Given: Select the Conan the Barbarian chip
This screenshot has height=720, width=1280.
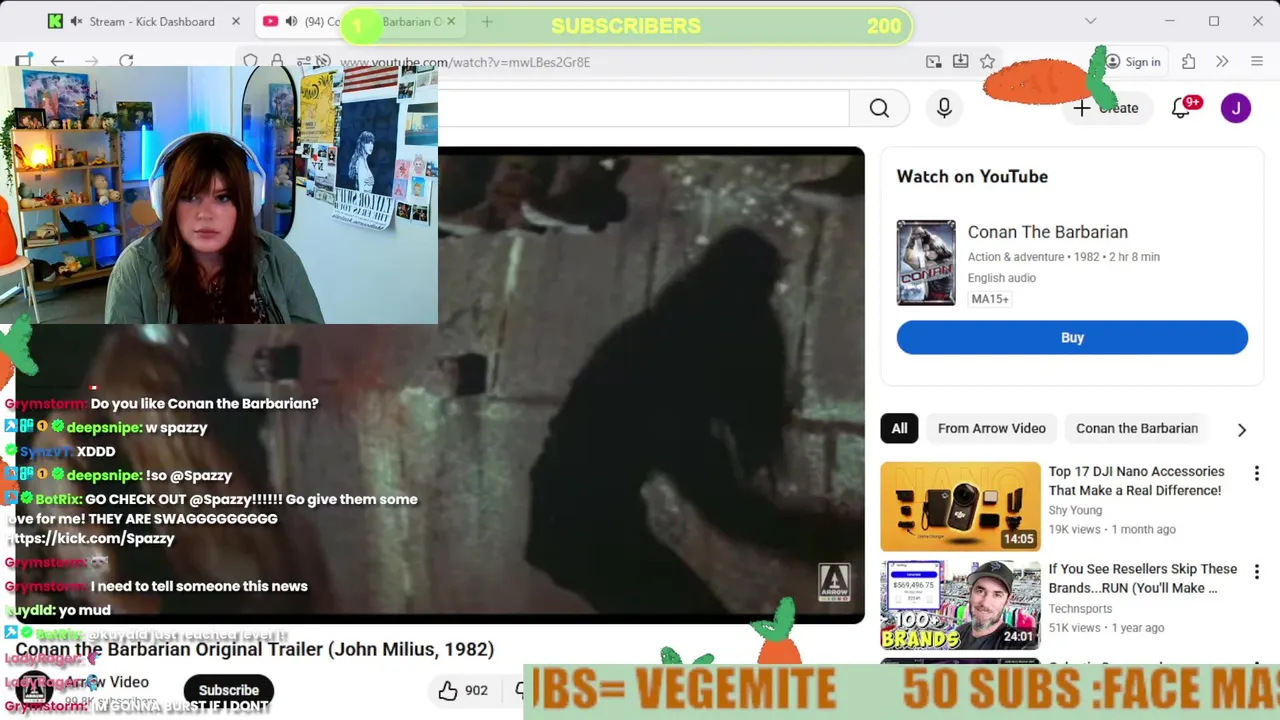Looking at the screenshot, I should pyautogui.click(x=1137, y=428).
